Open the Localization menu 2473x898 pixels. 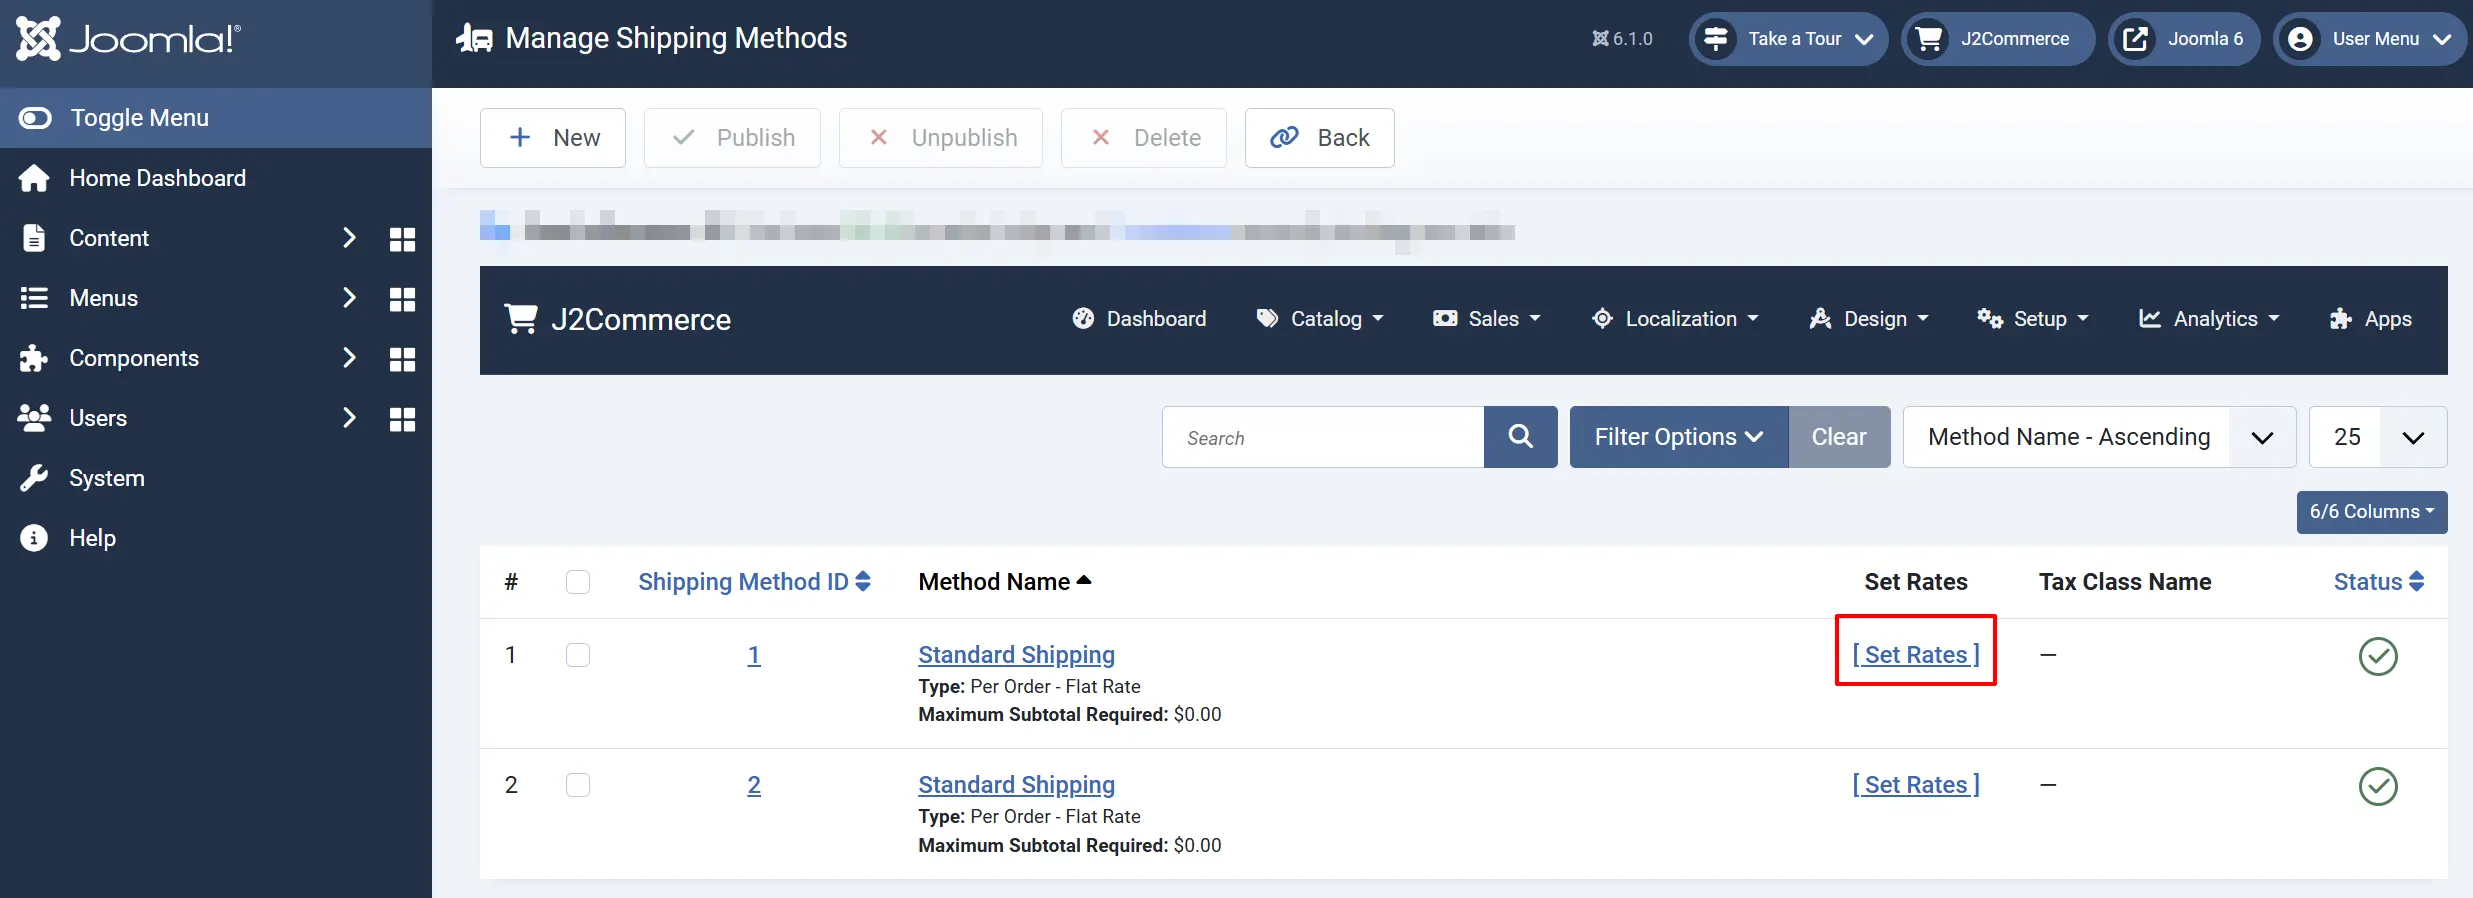1675,319
